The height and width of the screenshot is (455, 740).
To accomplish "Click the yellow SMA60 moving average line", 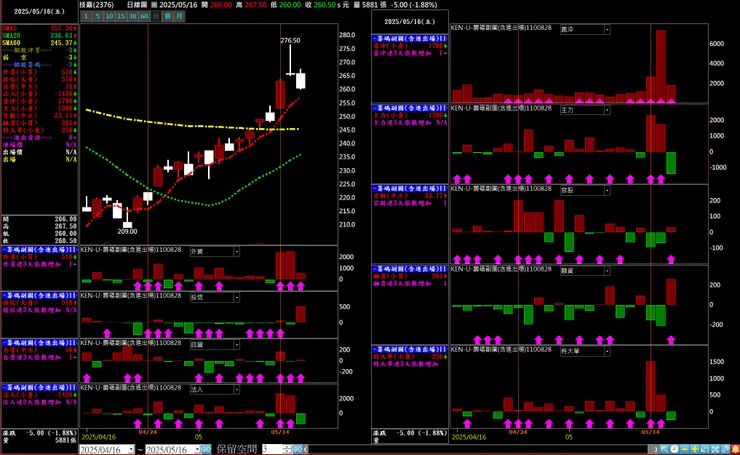I will [189, 126].
